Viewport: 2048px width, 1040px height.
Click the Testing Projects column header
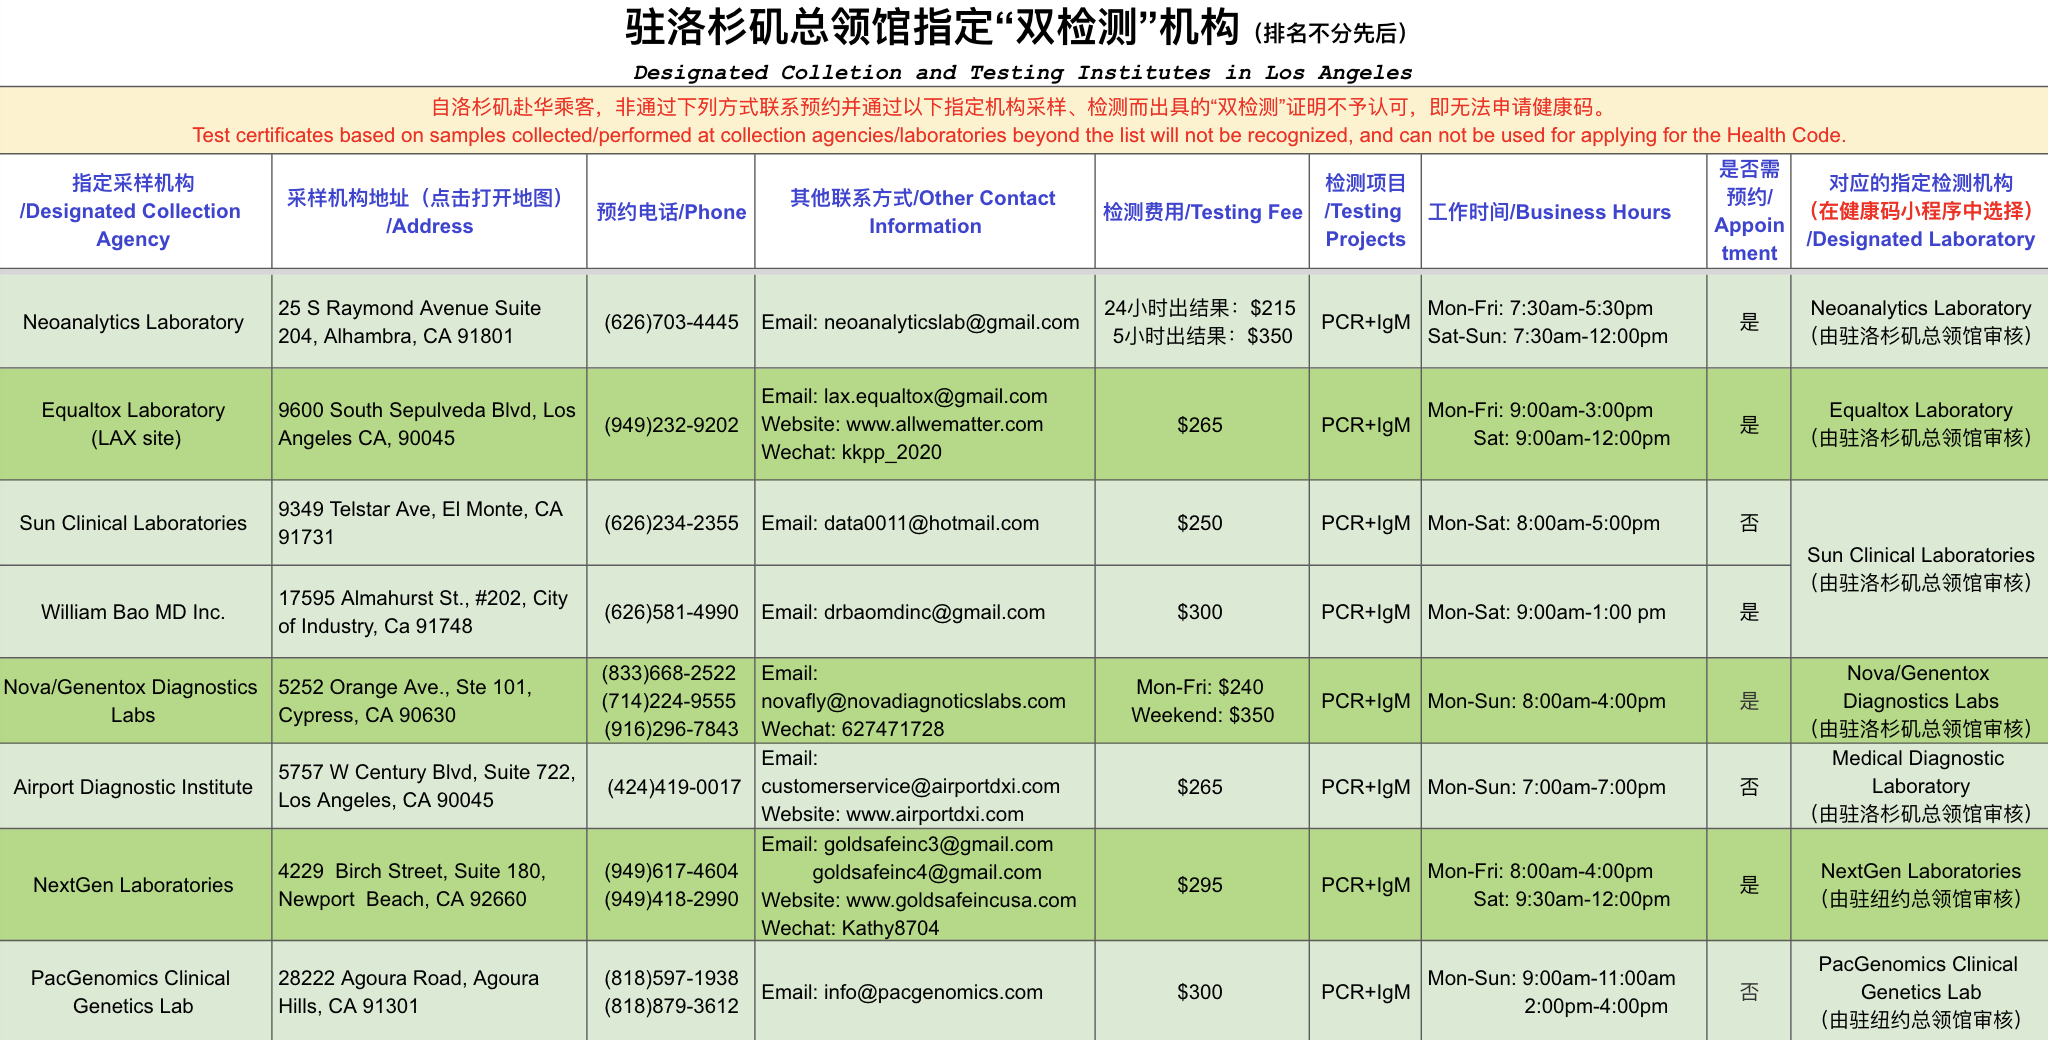tap(1365, 211)
